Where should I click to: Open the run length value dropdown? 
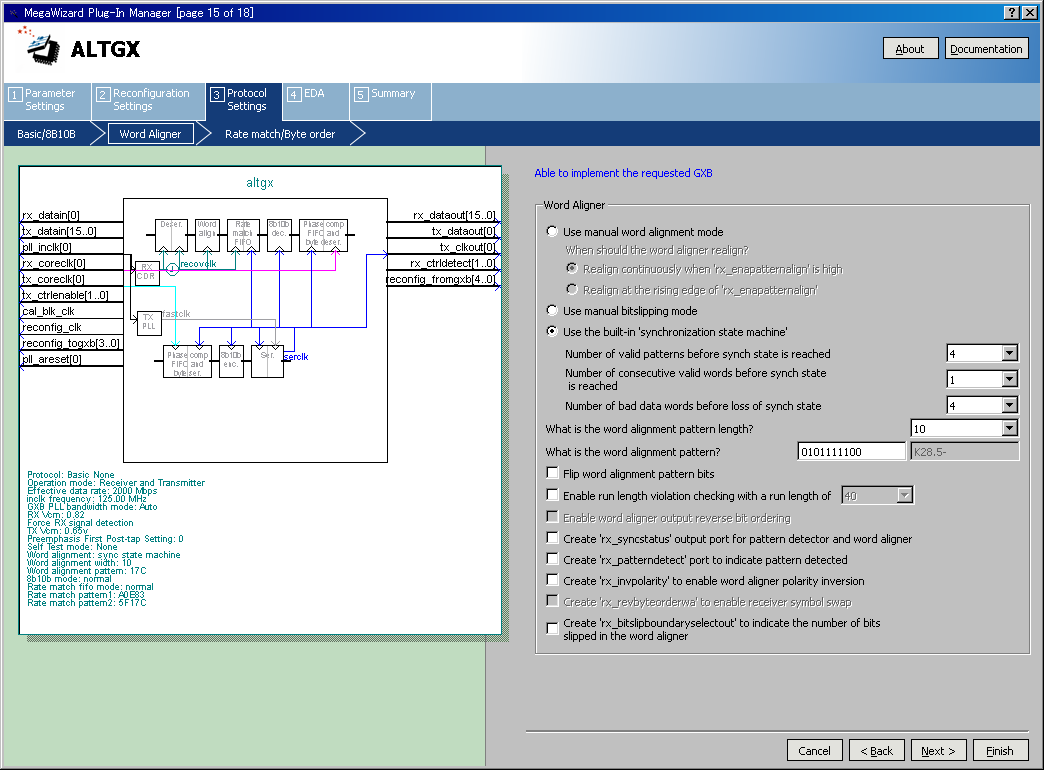904,495
